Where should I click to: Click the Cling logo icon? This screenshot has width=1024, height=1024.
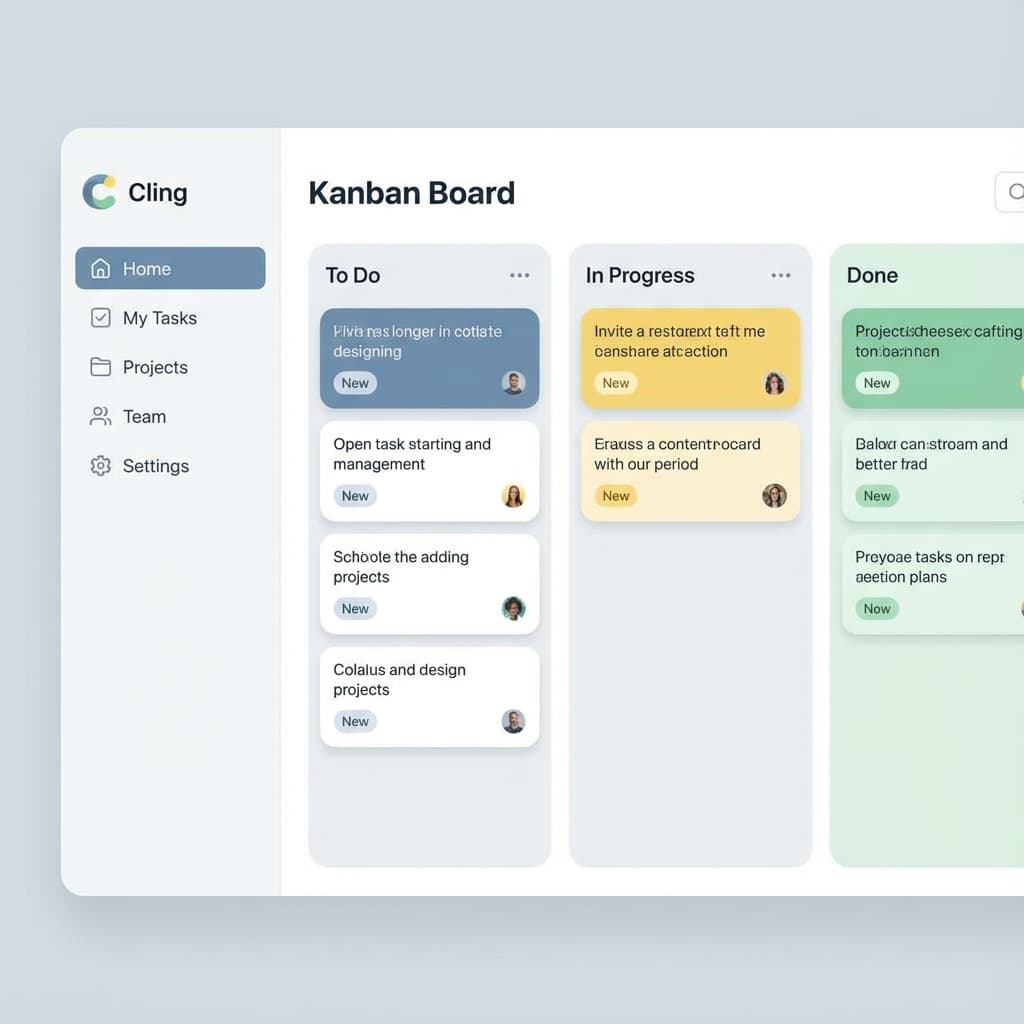[x=98, y=192]
